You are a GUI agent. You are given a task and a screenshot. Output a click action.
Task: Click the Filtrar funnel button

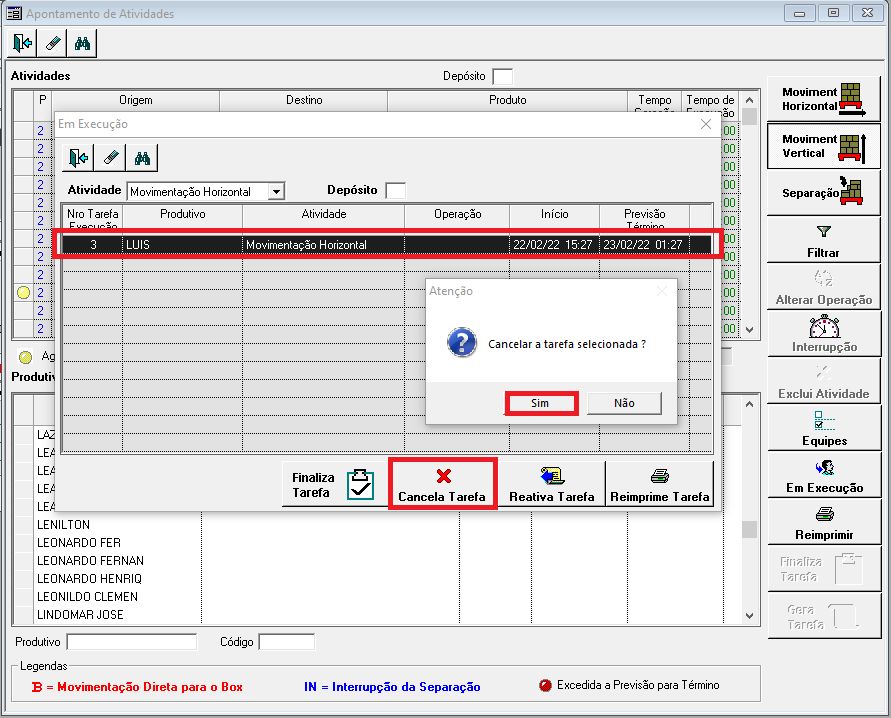823,240
